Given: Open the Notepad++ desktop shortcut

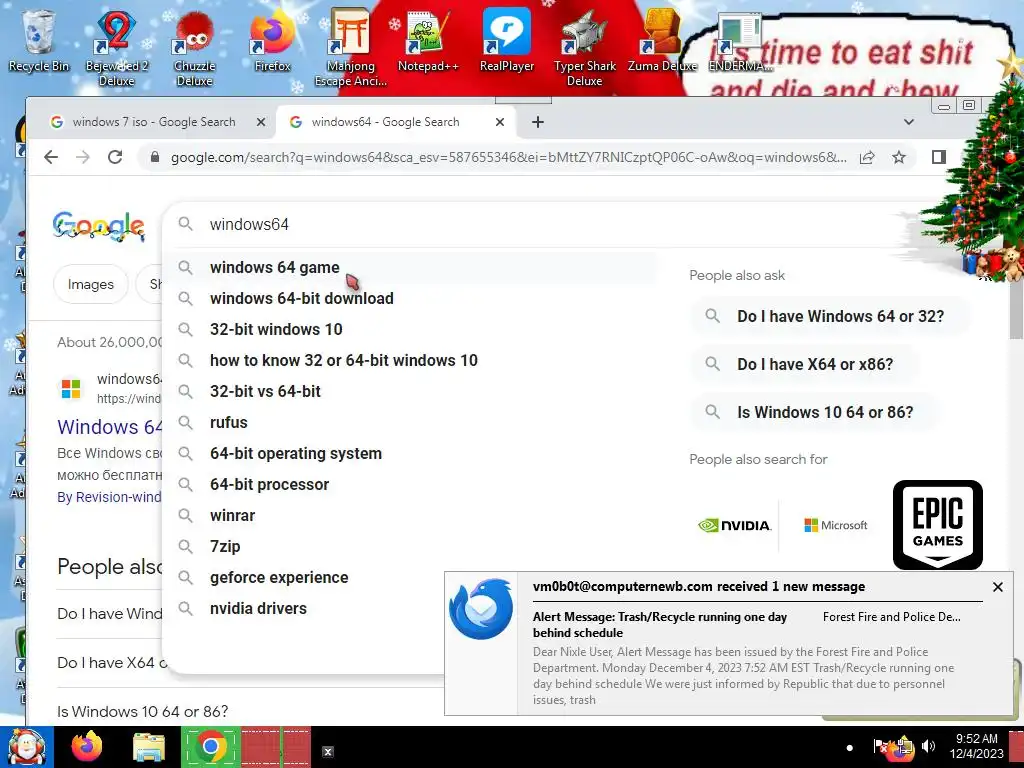Looking at the screenshot, I should tap(428, 40).
